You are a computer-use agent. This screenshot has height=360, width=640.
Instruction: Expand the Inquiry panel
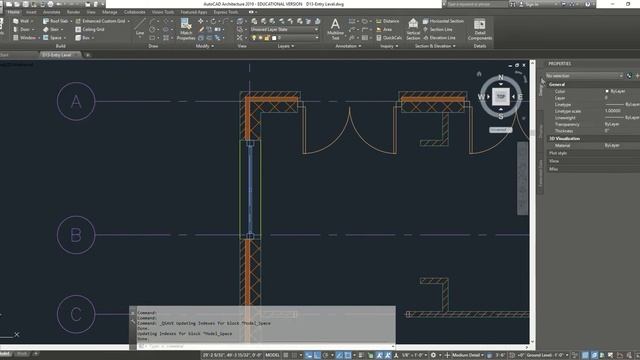389,46
